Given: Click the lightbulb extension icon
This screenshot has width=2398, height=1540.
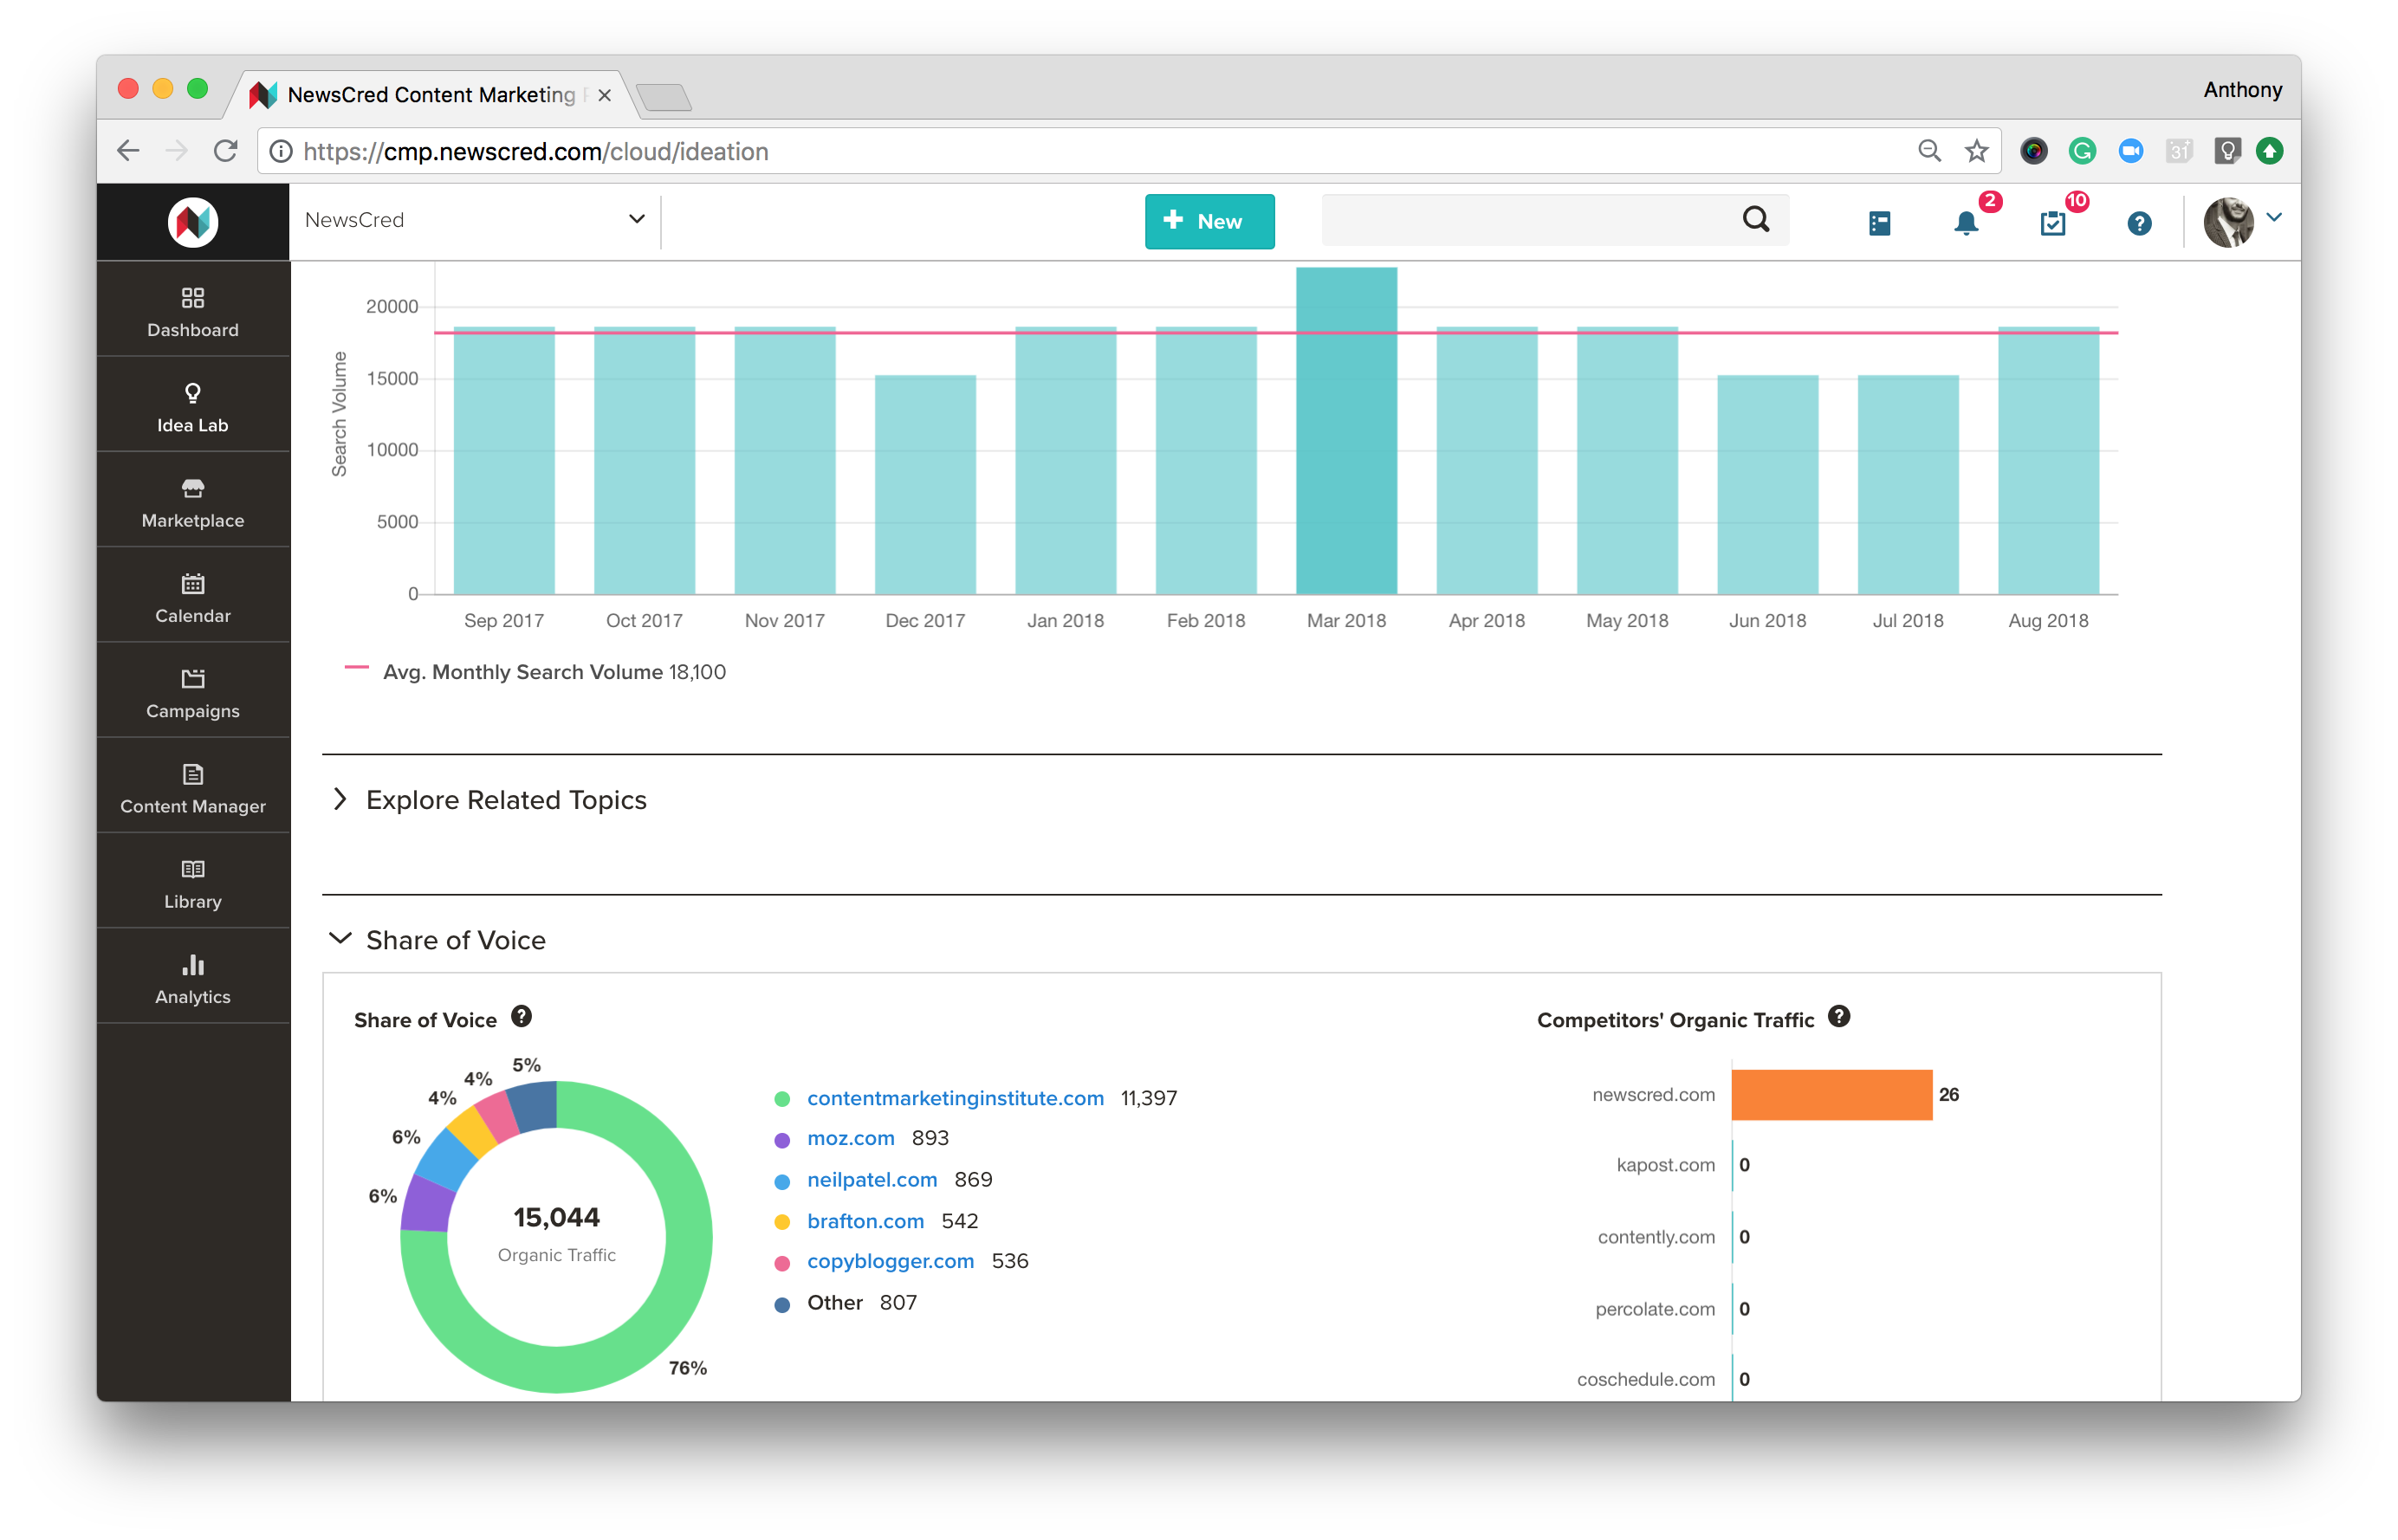Looking at the screenshot, I should coord(2227,151).
